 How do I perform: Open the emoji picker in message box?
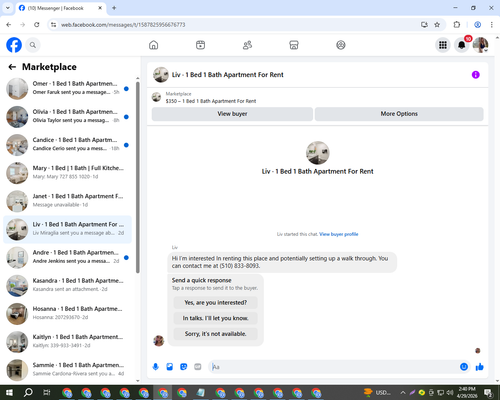point(464,367)
